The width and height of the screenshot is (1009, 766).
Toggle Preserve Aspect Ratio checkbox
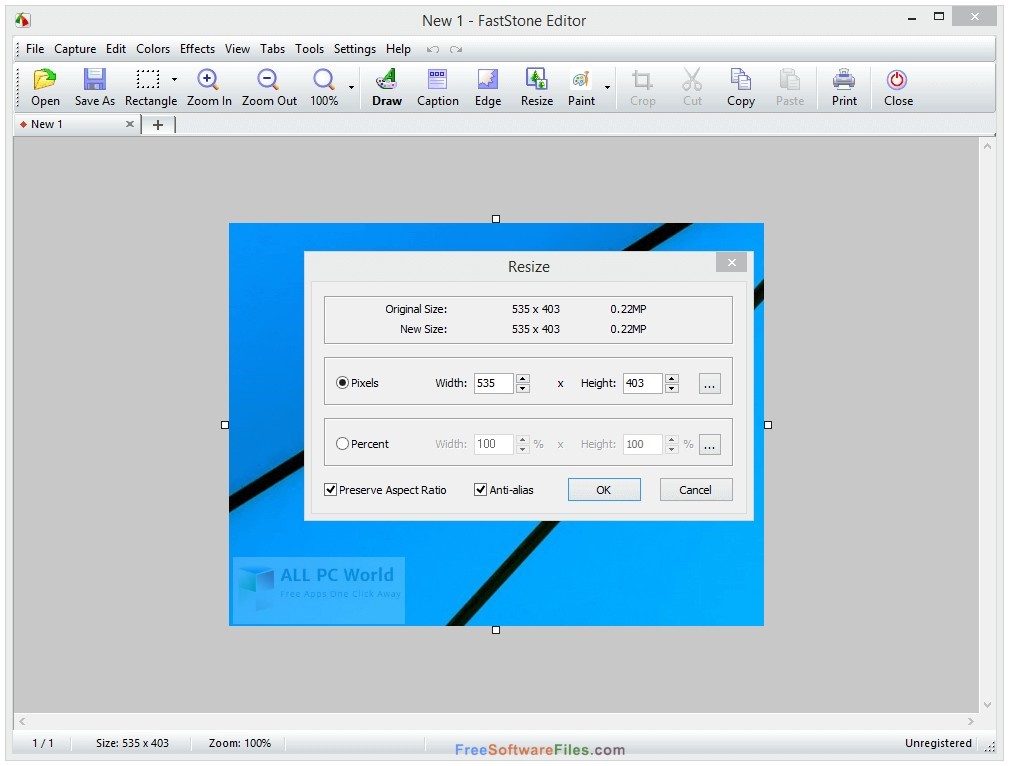click(x=331, y=490)
